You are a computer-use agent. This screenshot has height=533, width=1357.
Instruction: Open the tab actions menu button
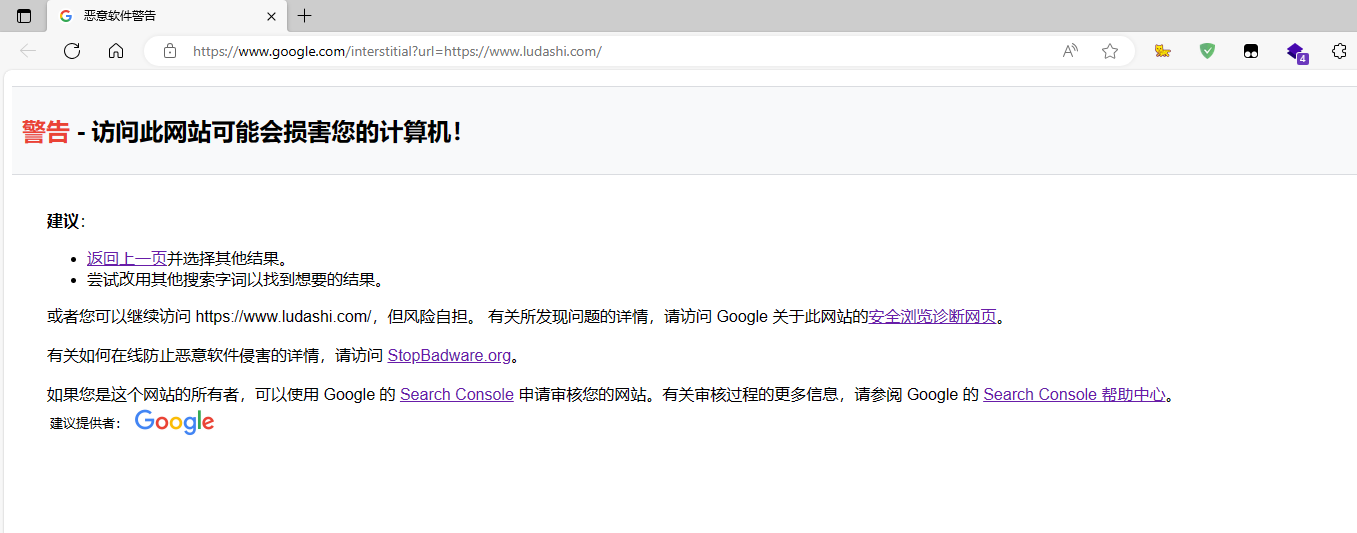24,16
